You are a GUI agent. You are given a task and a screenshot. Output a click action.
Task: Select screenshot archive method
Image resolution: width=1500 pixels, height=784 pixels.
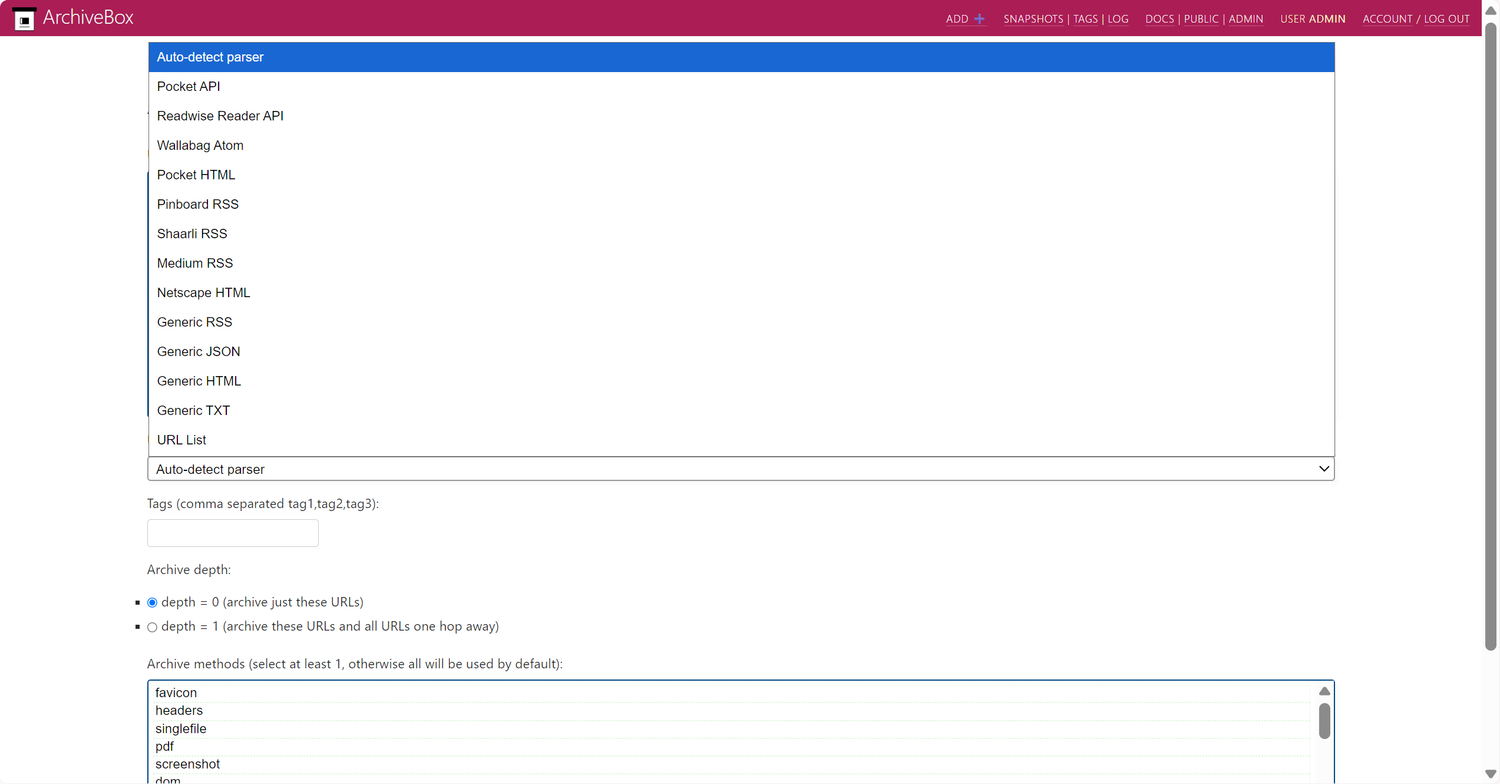point(732,764)
